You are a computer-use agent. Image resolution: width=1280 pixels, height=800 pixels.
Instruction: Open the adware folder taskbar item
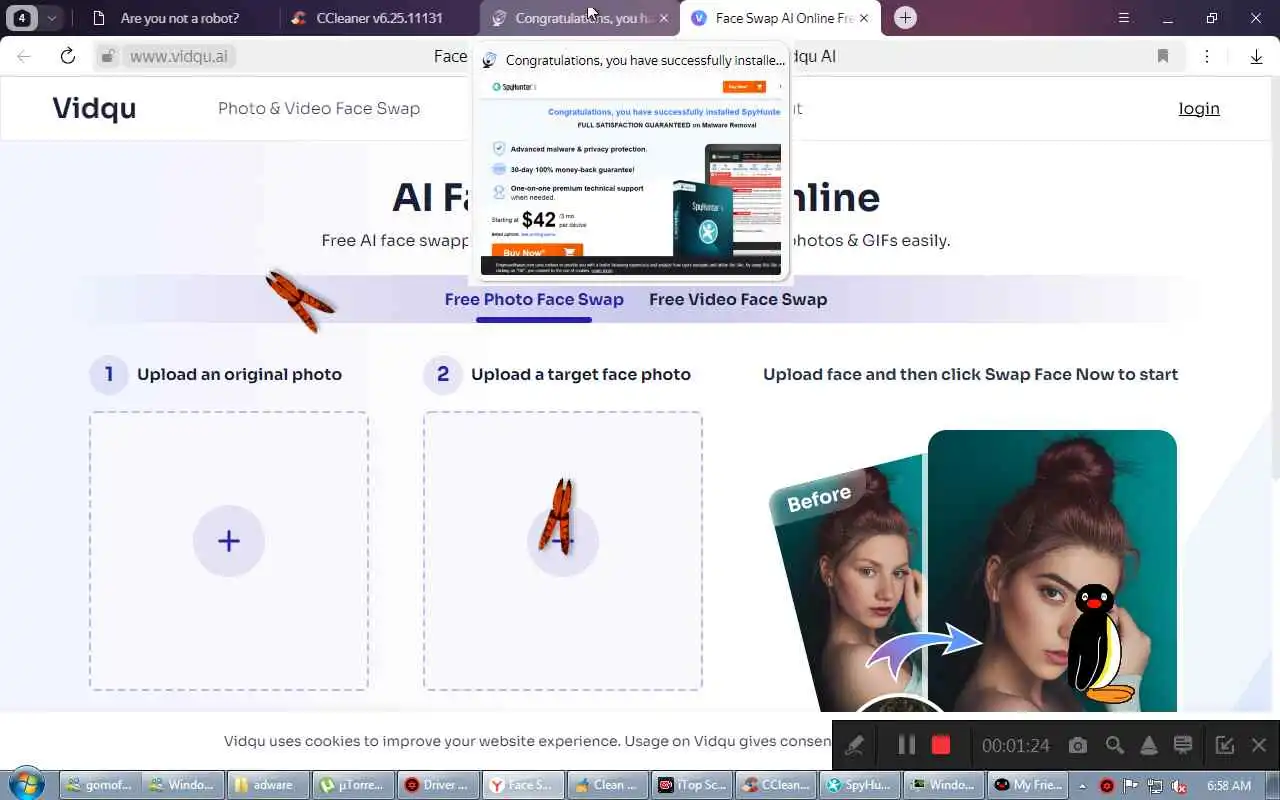268,785
